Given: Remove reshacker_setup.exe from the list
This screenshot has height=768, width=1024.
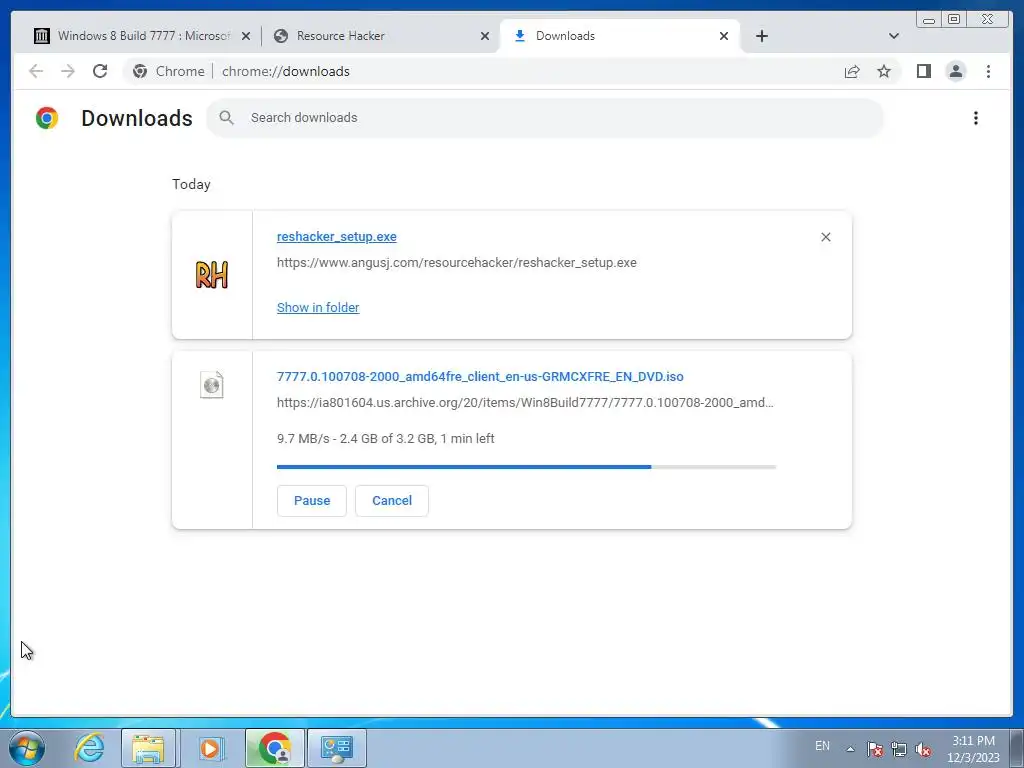Looking at the screenshot, I should (826, 237).
